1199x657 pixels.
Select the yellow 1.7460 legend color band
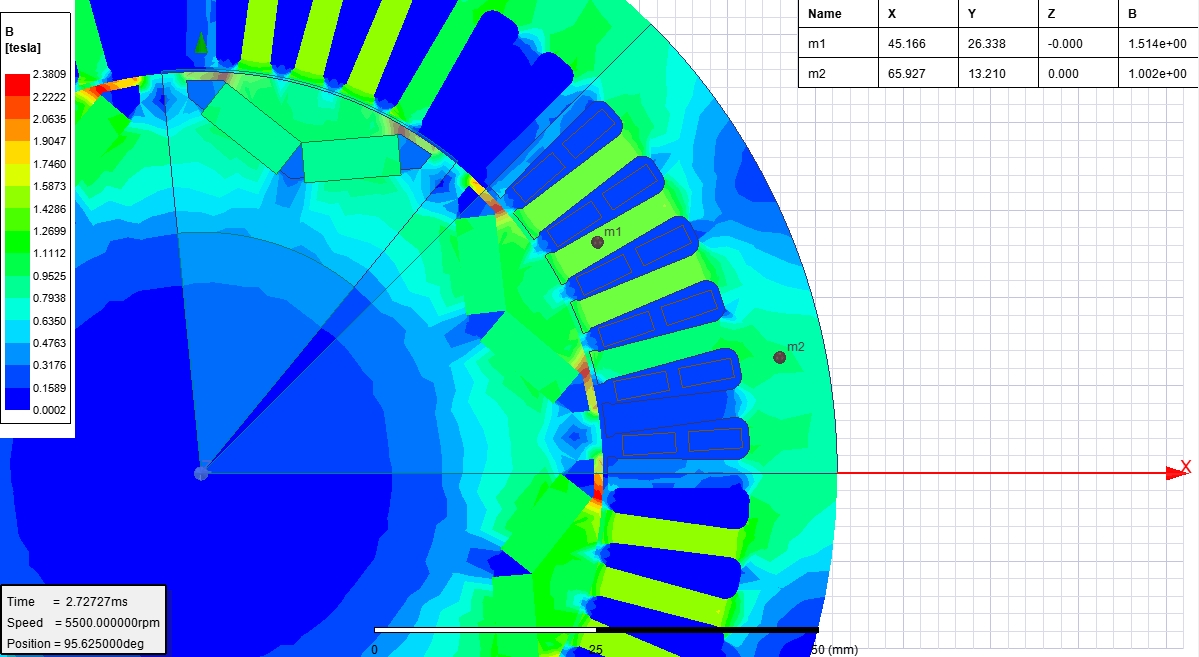[18, 175]
